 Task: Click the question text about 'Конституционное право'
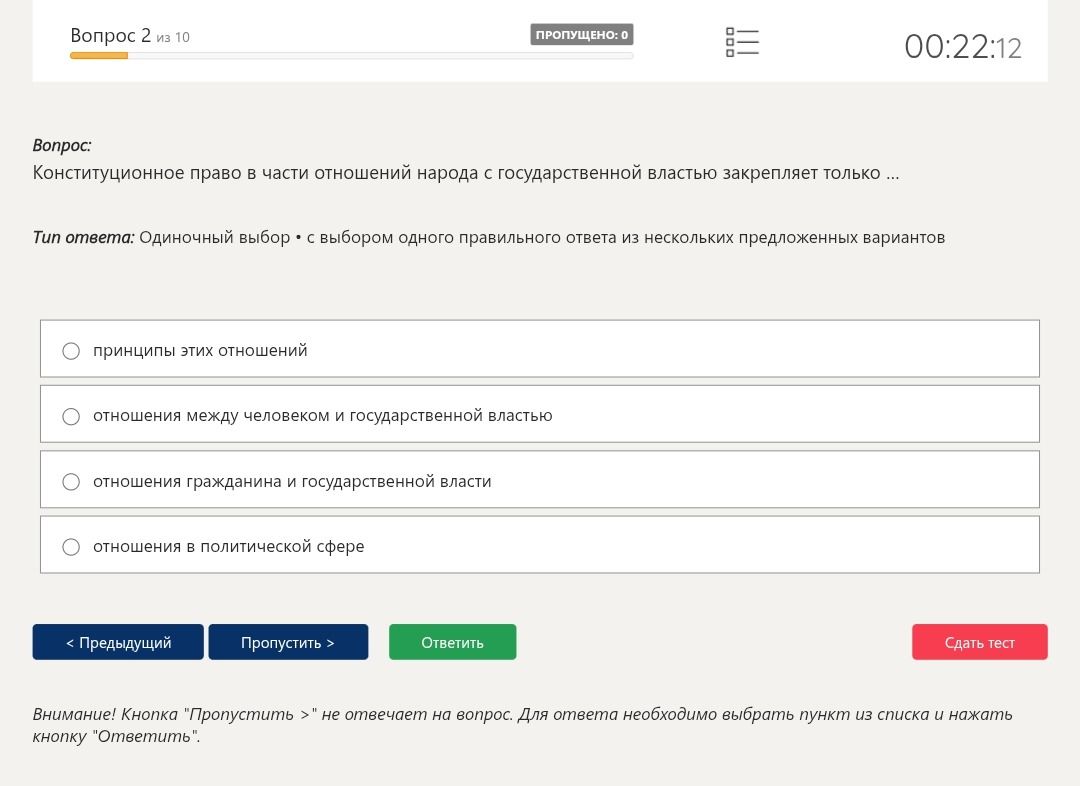point(466,173)
